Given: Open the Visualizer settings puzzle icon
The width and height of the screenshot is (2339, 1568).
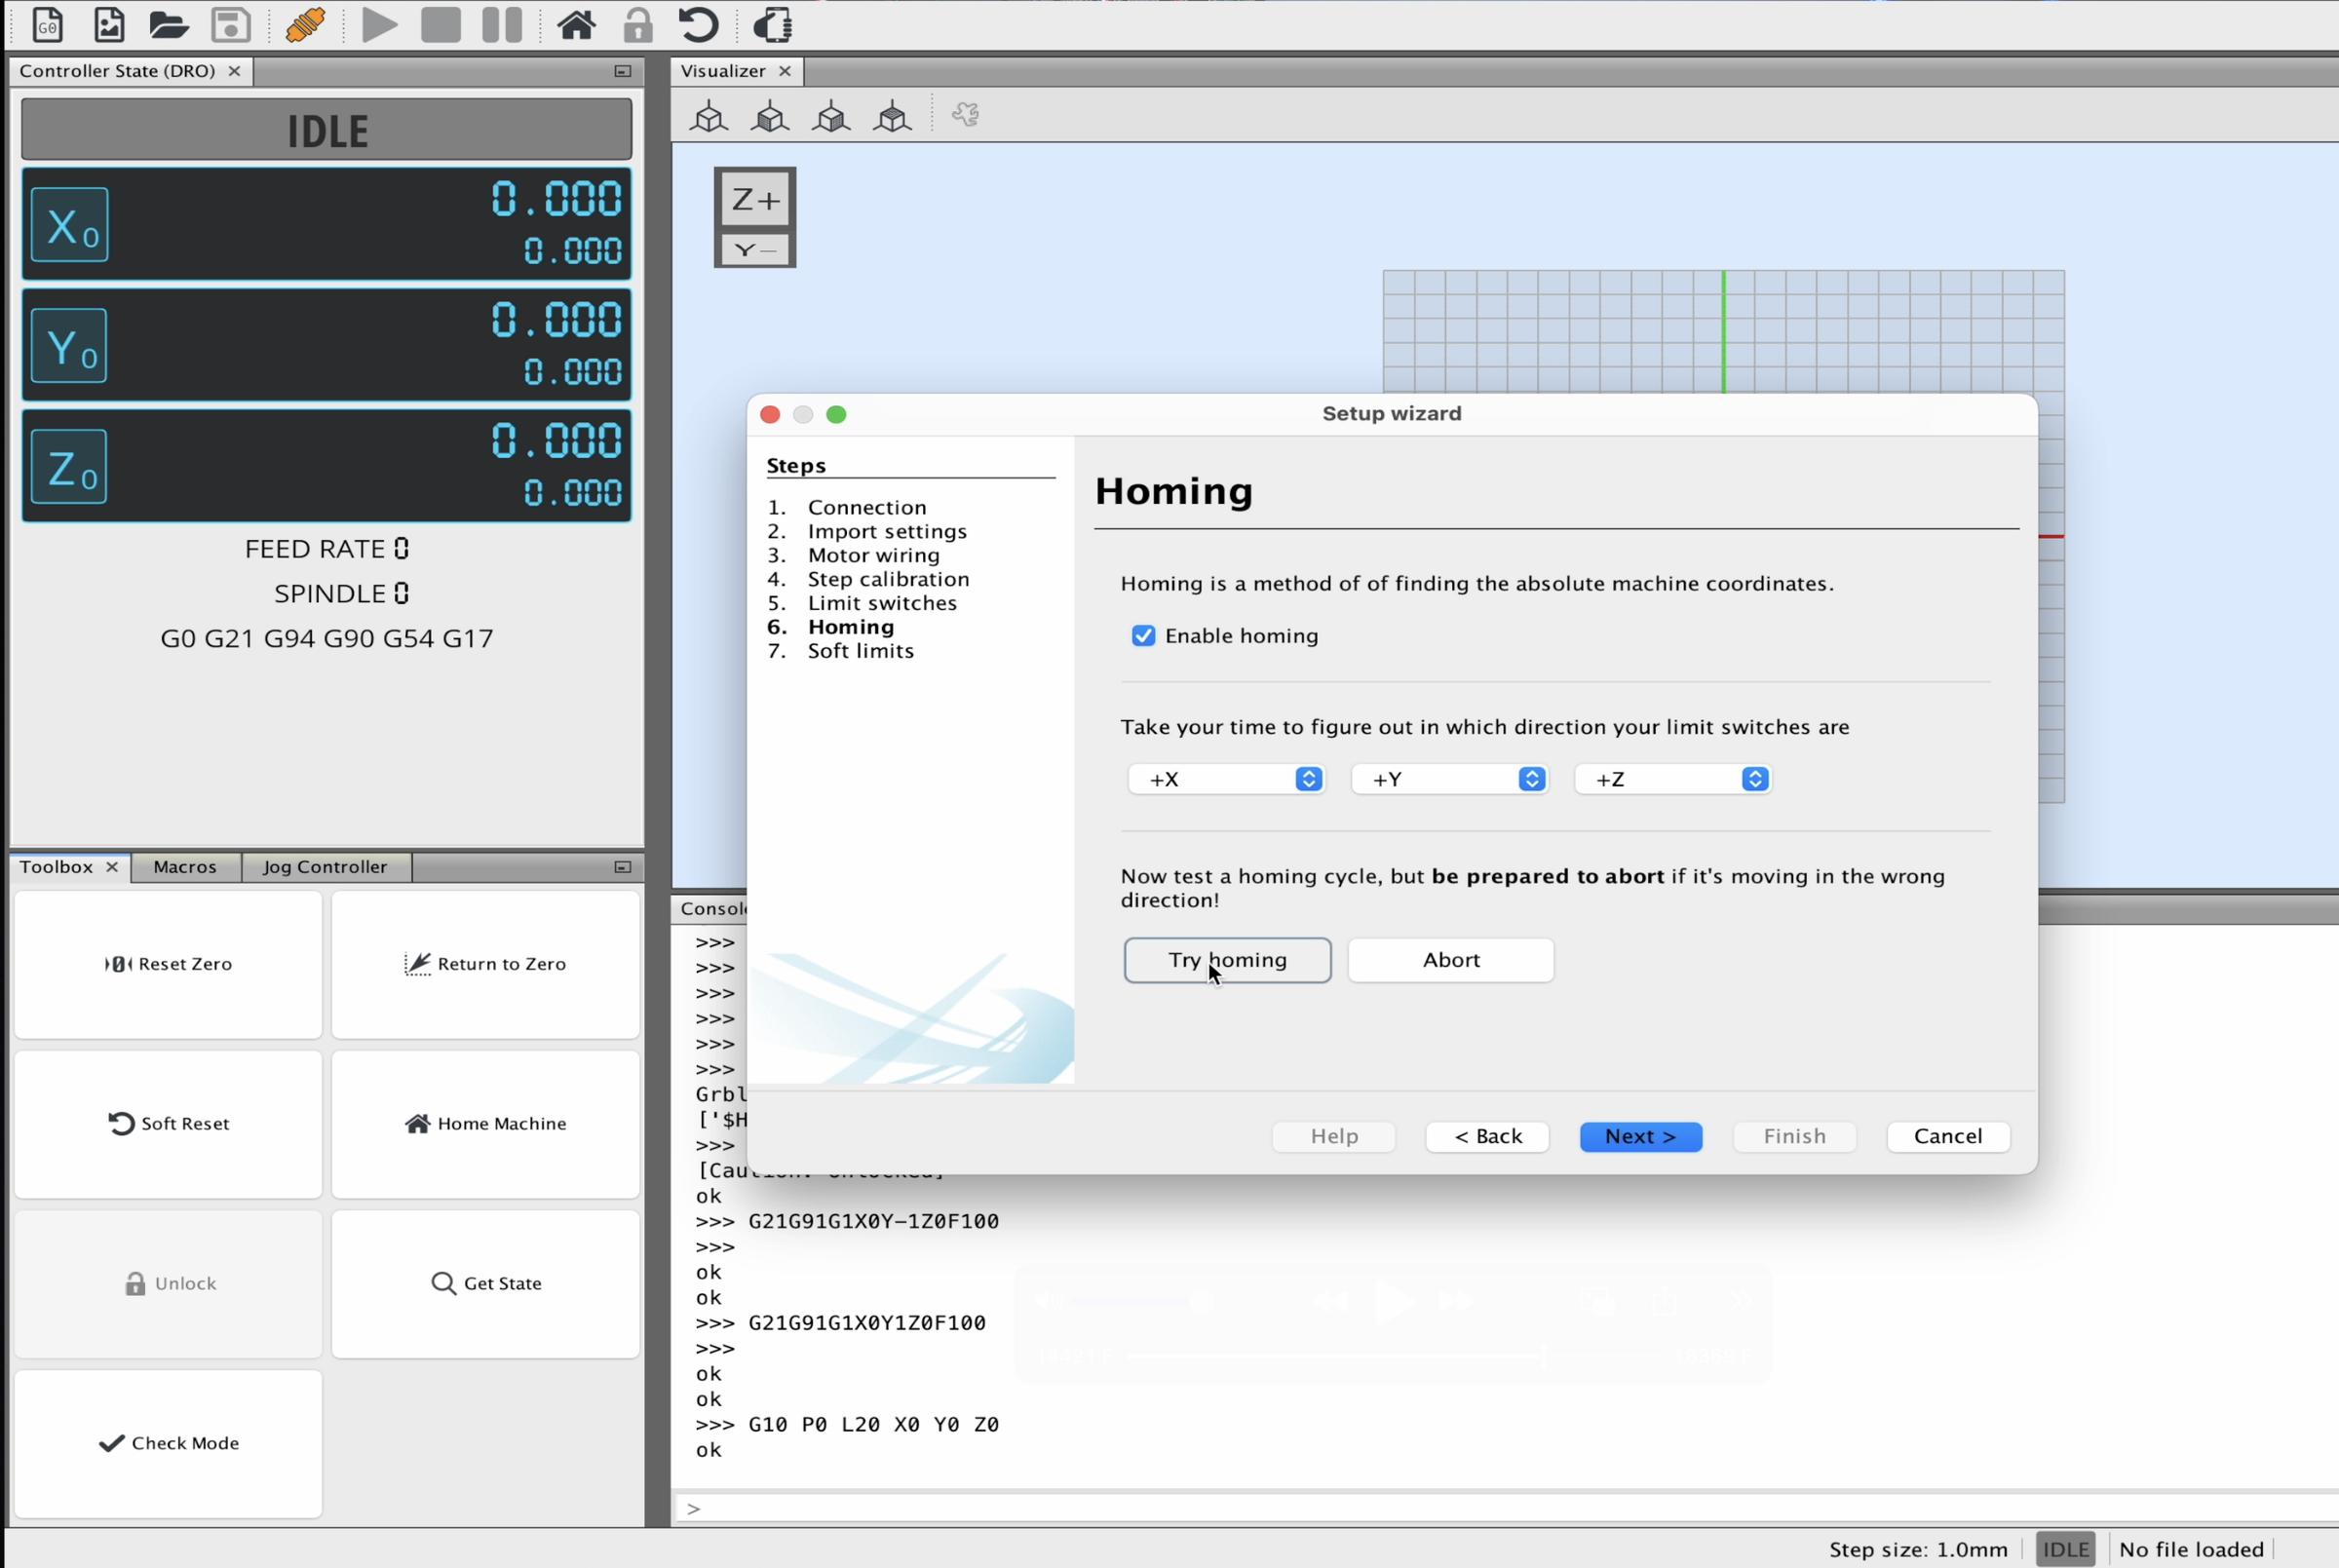Looking at the screenshot, I should (x=963, y=114).
